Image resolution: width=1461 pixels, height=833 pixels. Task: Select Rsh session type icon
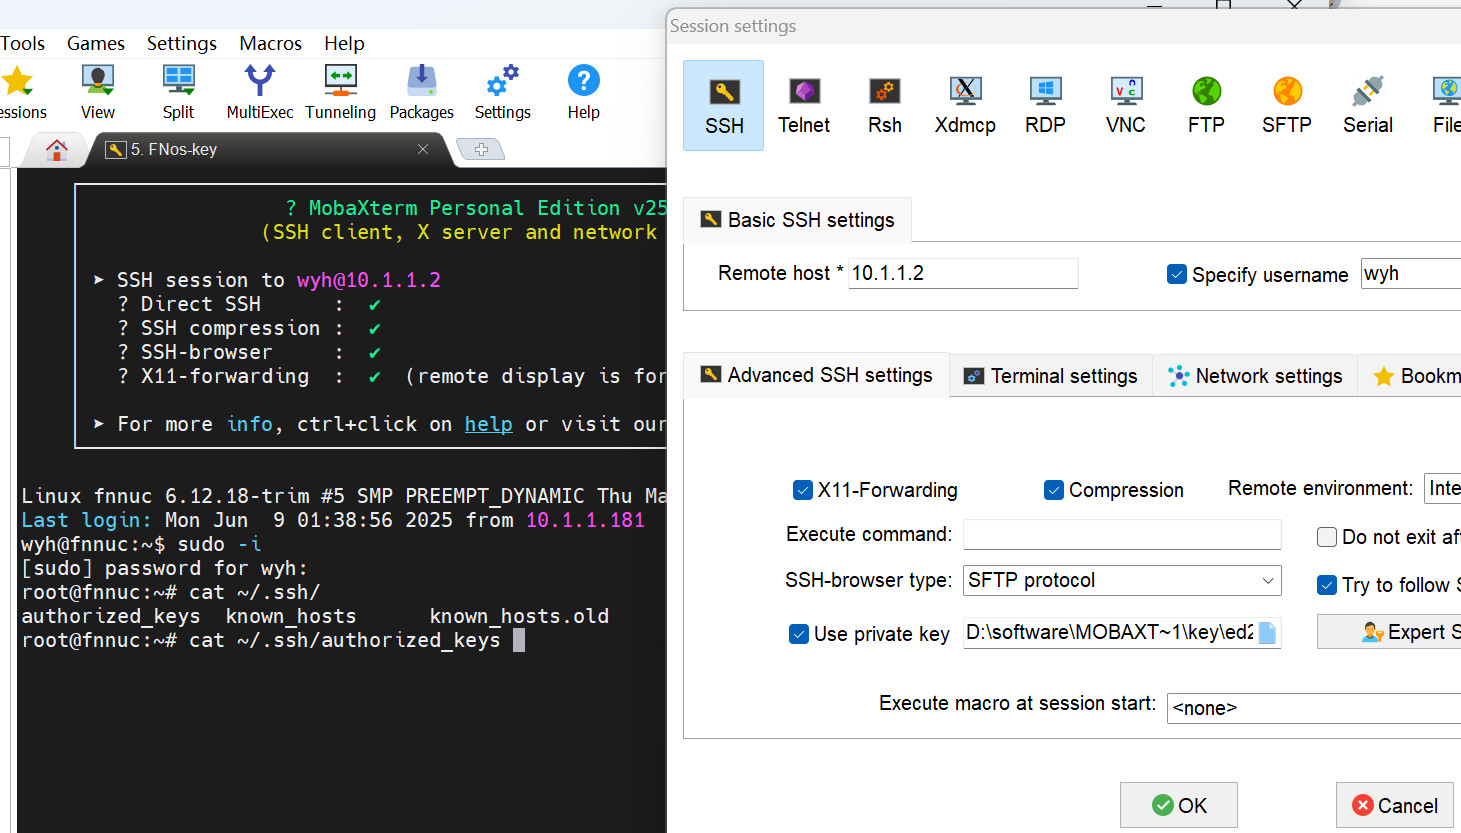[x=885, y=105]
